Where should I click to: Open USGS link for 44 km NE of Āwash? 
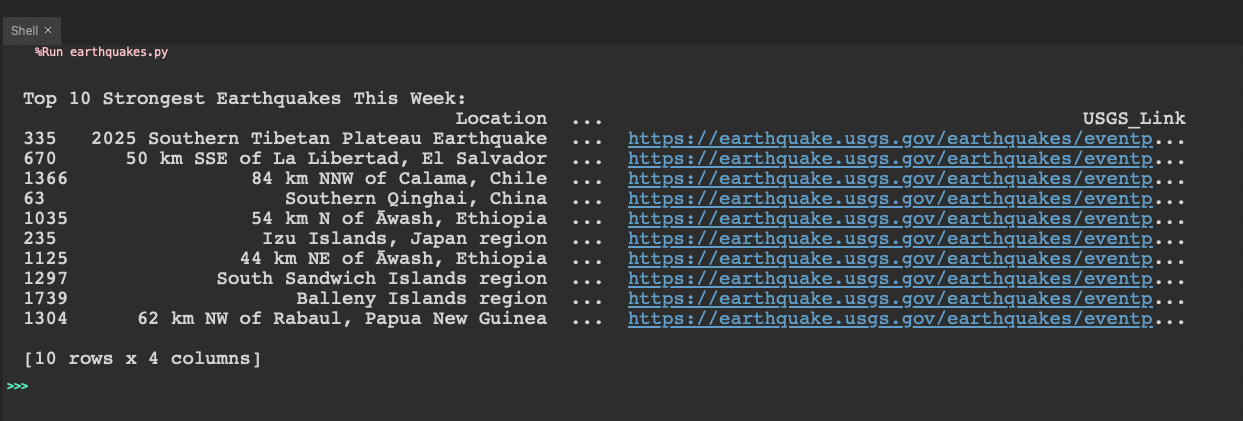(890, 258)
